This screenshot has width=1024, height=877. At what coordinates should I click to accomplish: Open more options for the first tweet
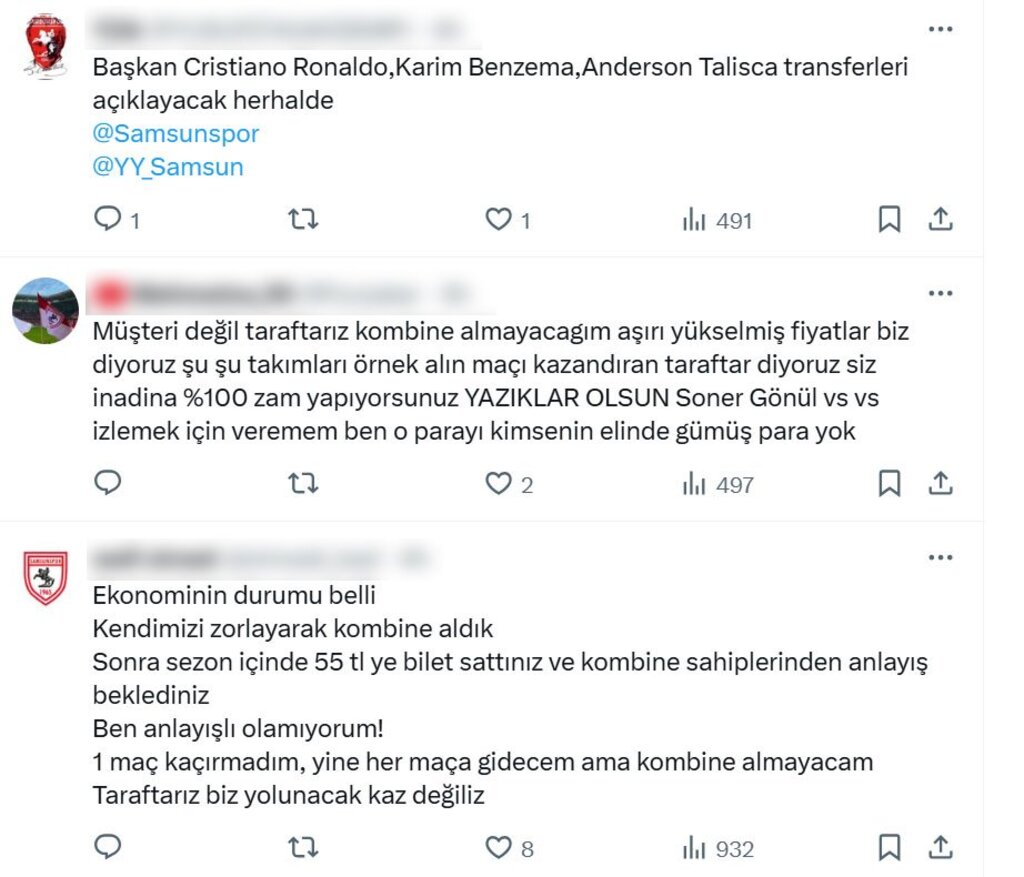click(940, 29)
